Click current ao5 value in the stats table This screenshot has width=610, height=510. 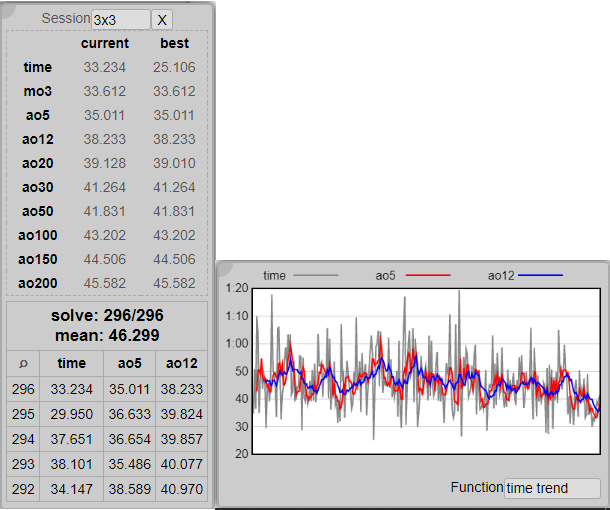(x=105, y=116)
